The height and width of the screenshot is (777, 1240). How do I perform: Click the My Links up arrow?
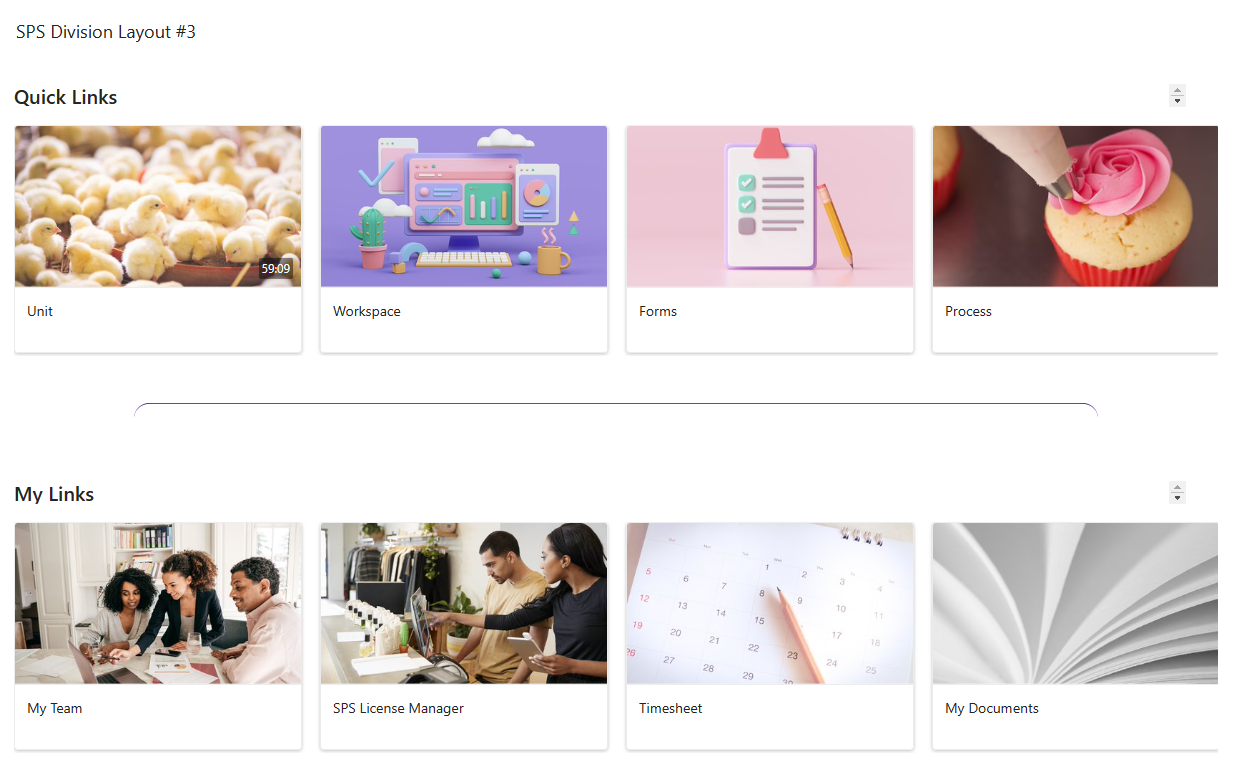coord(1177,487)
